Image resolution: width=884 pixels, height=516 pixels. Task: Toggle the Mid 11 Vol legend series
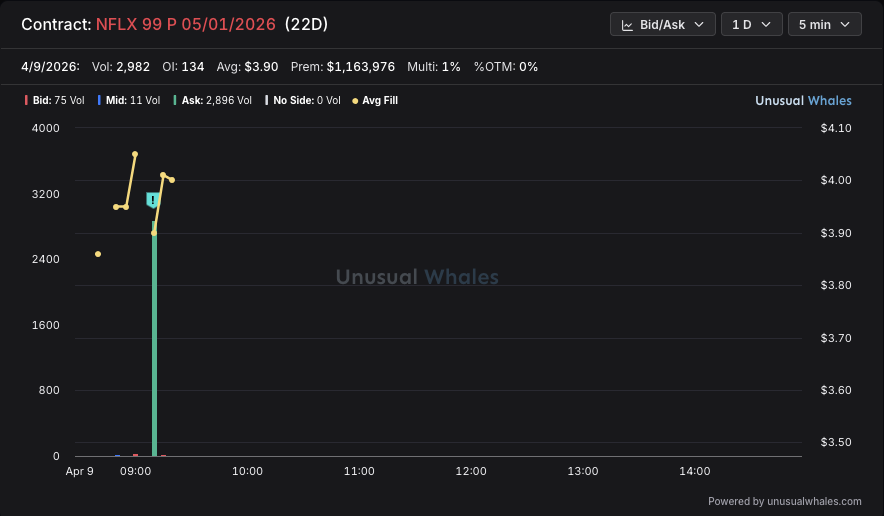(129, 100)
